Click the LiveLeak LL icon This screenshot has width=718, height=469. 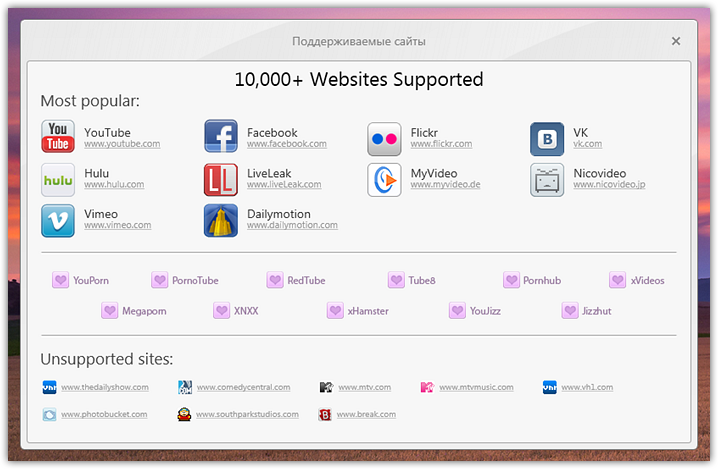pos(221,180)
